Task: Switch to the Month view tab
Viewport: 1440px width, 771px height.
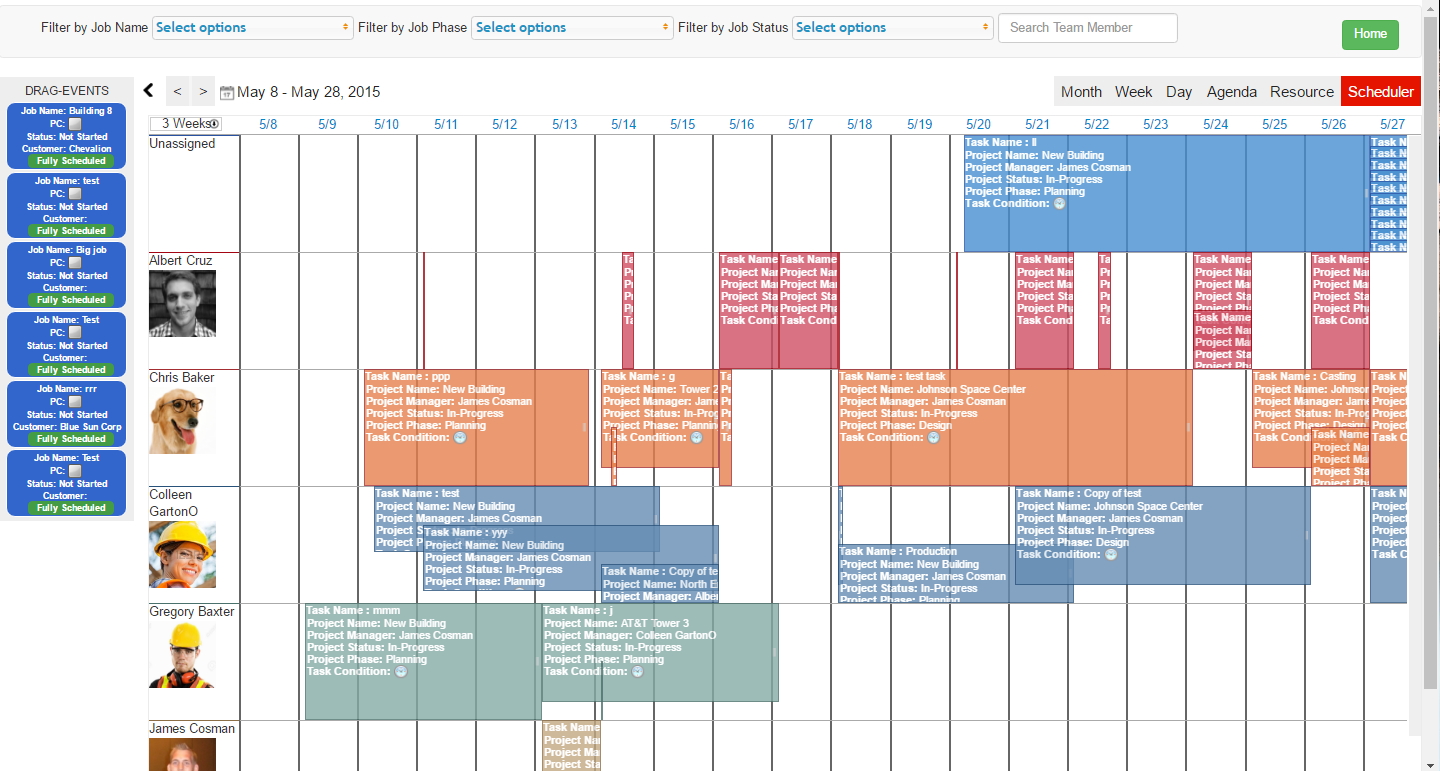Action: coord(1081,91)
